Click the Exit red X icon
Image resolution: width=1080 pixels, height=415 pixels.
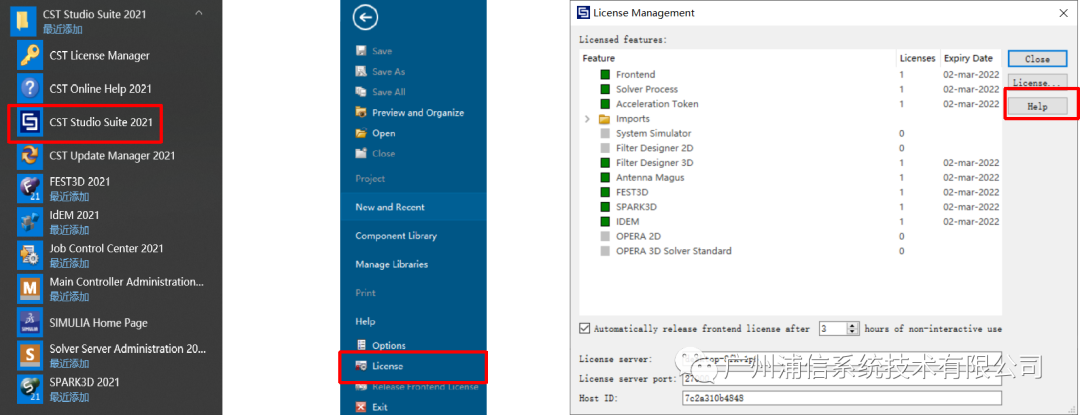(x=360, y=407)
